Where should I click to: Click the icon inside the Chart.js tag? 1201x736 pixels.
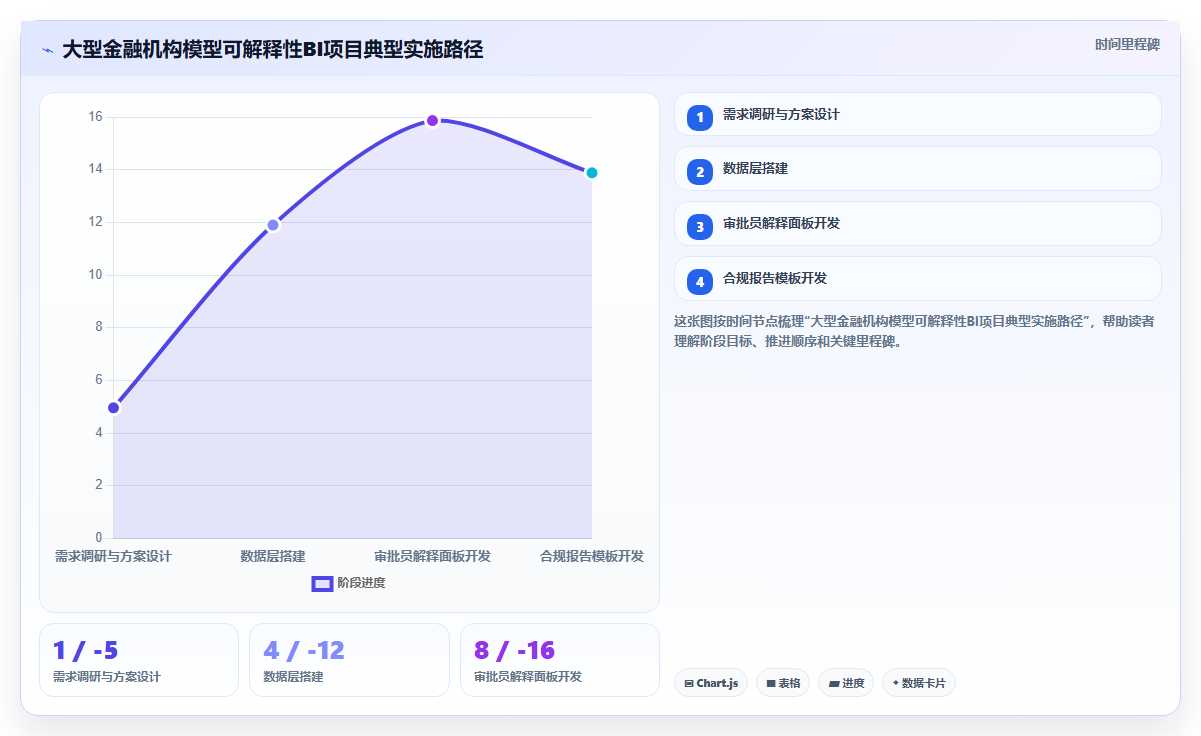click(x=689, y=684)
